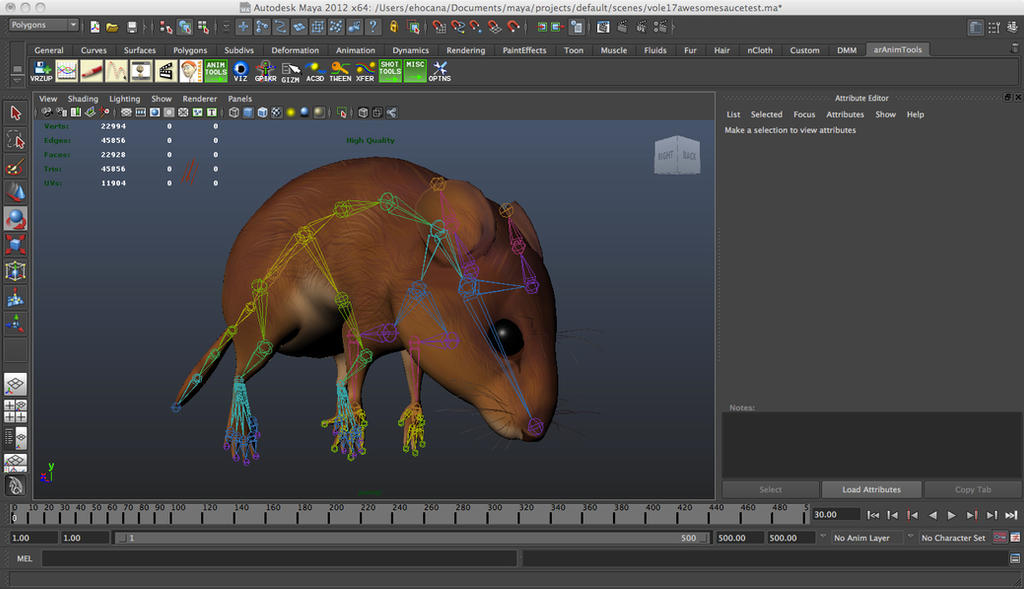Click the VIZ eye shelf icon
Screen dimensions: 1024x589
240,71
